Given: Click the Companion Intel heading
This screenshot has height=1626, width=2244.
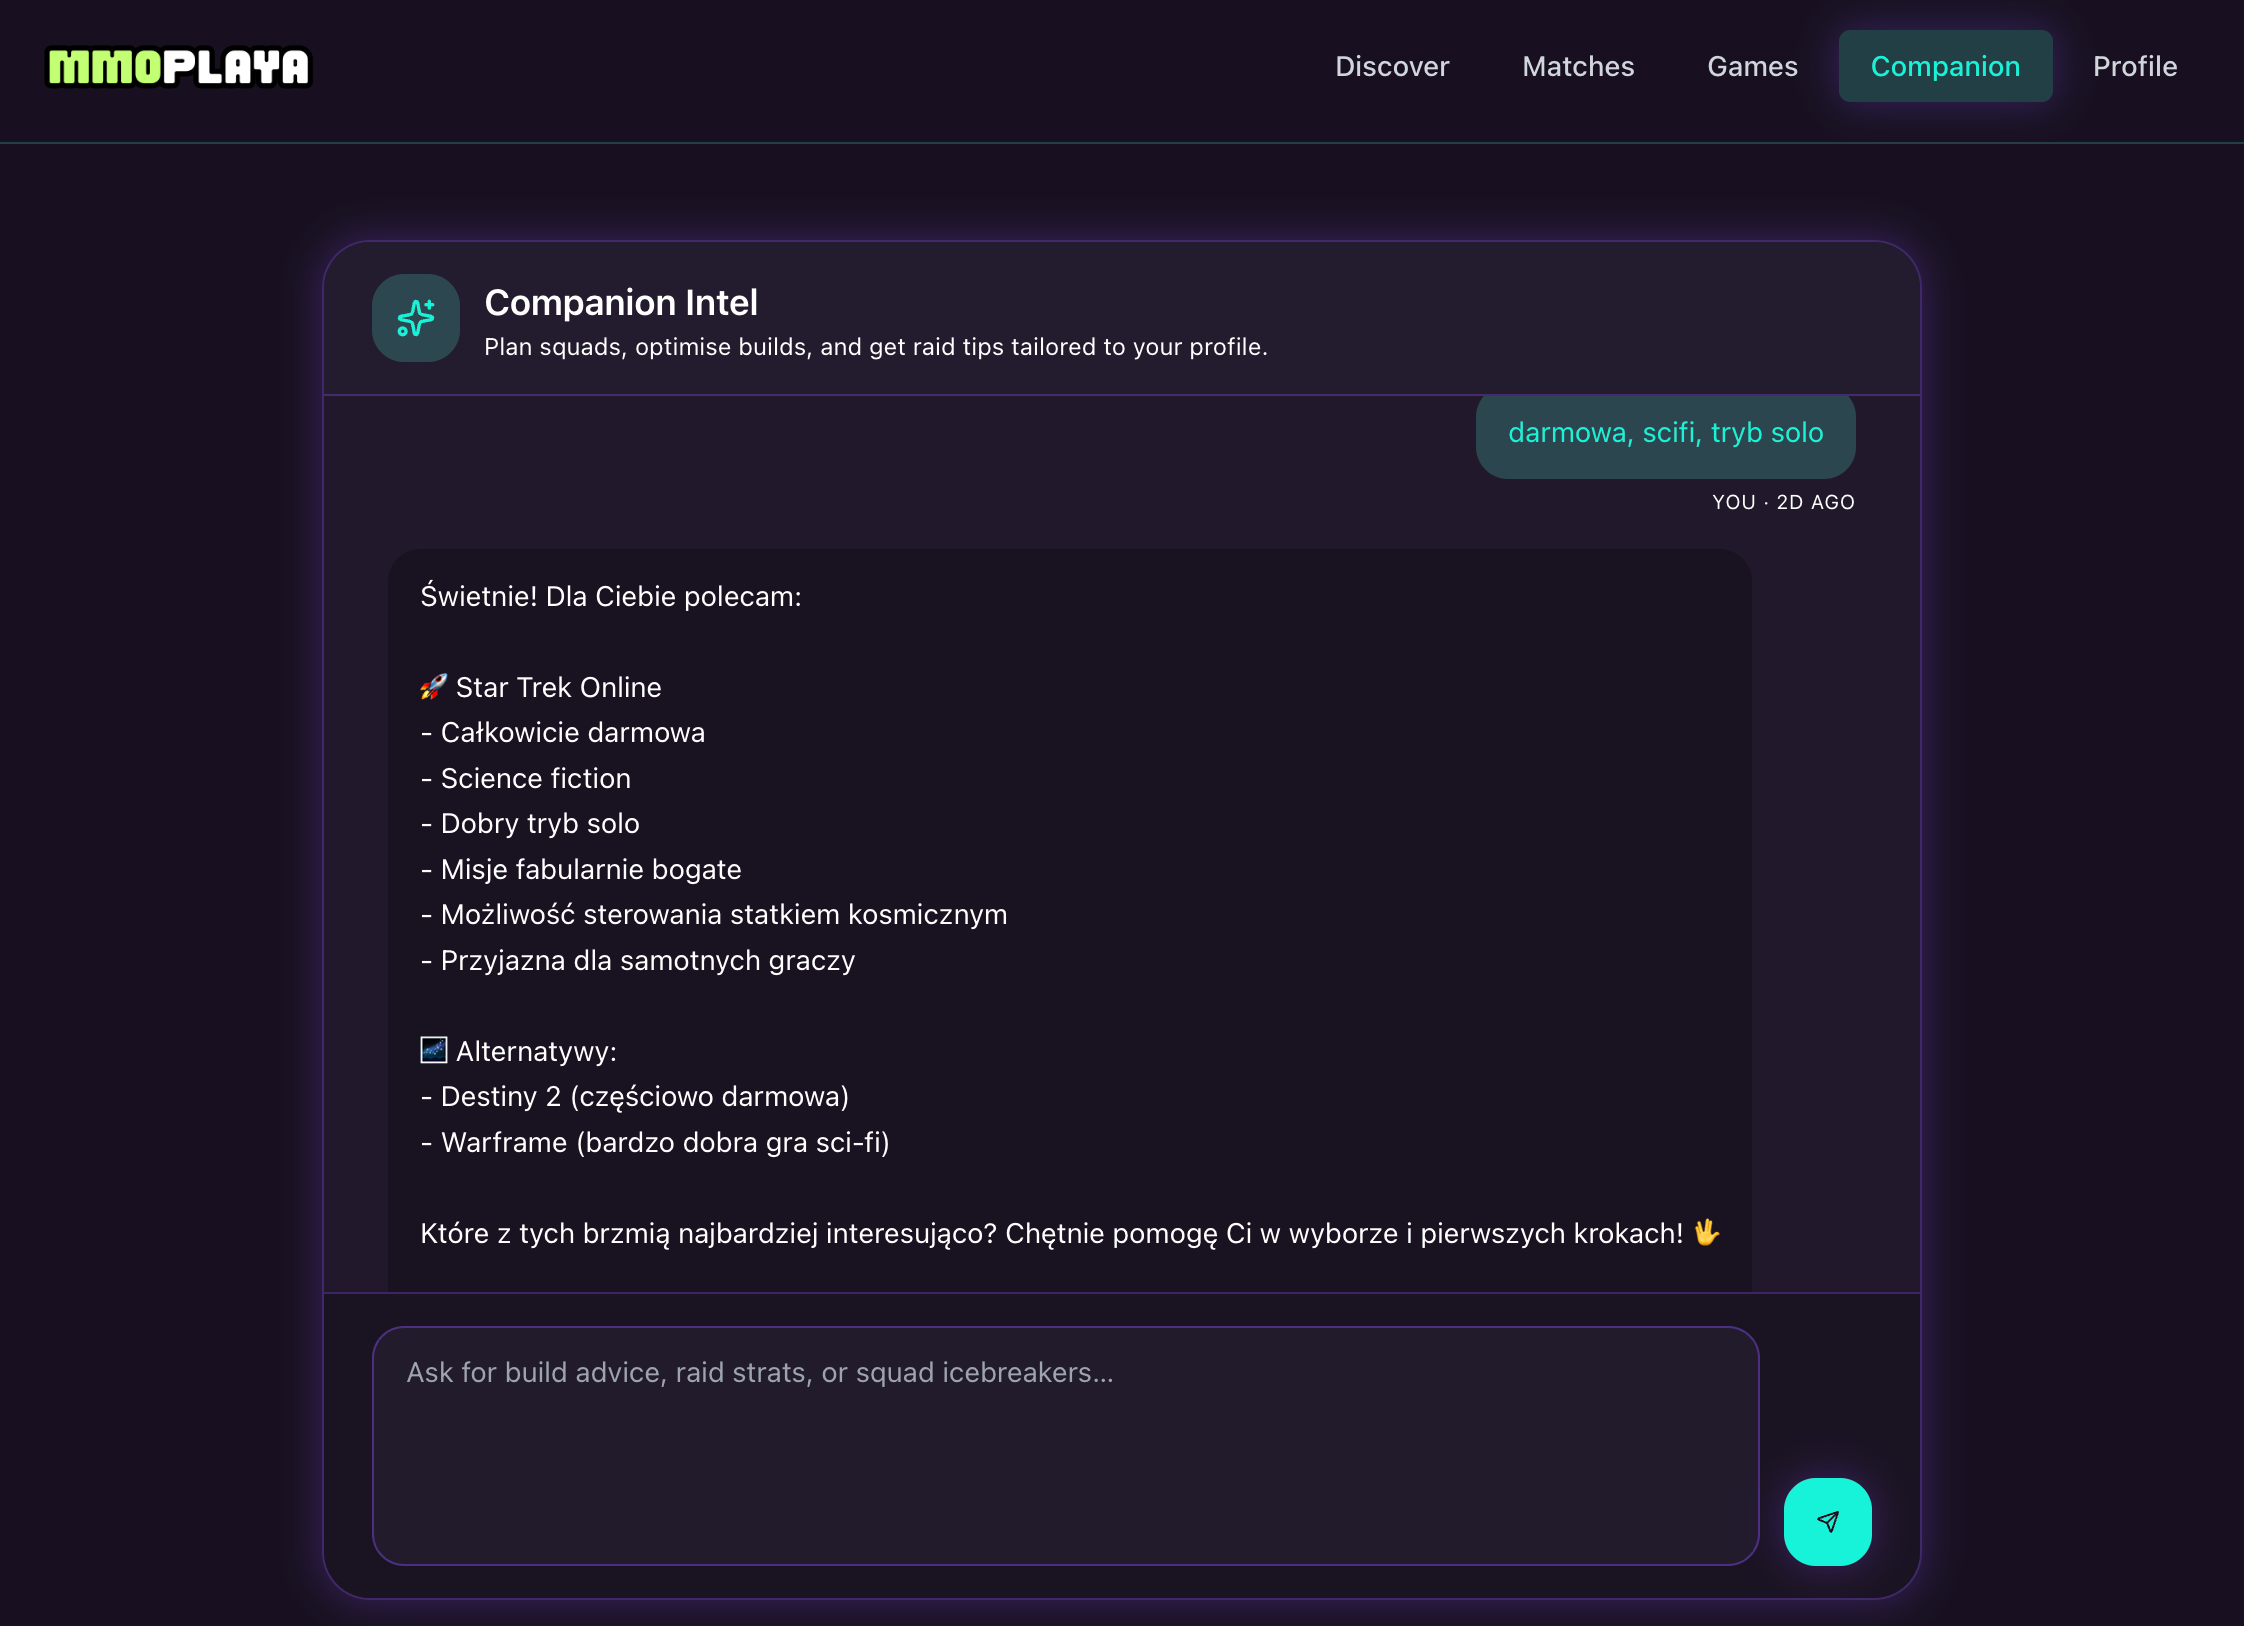Looking at the screenshot, I should click(621, 302).
